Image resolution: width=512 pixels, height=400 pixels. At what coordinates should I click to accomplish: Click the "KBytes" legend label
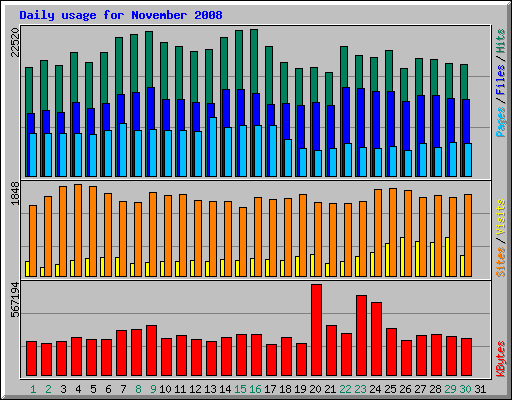click(501, 359)
